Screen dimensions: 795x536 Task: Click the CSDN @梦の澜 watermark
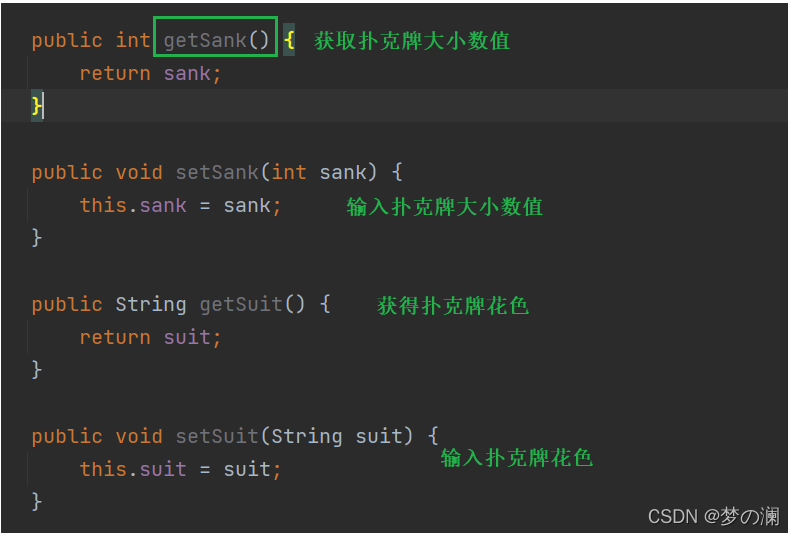coord(713,516)
